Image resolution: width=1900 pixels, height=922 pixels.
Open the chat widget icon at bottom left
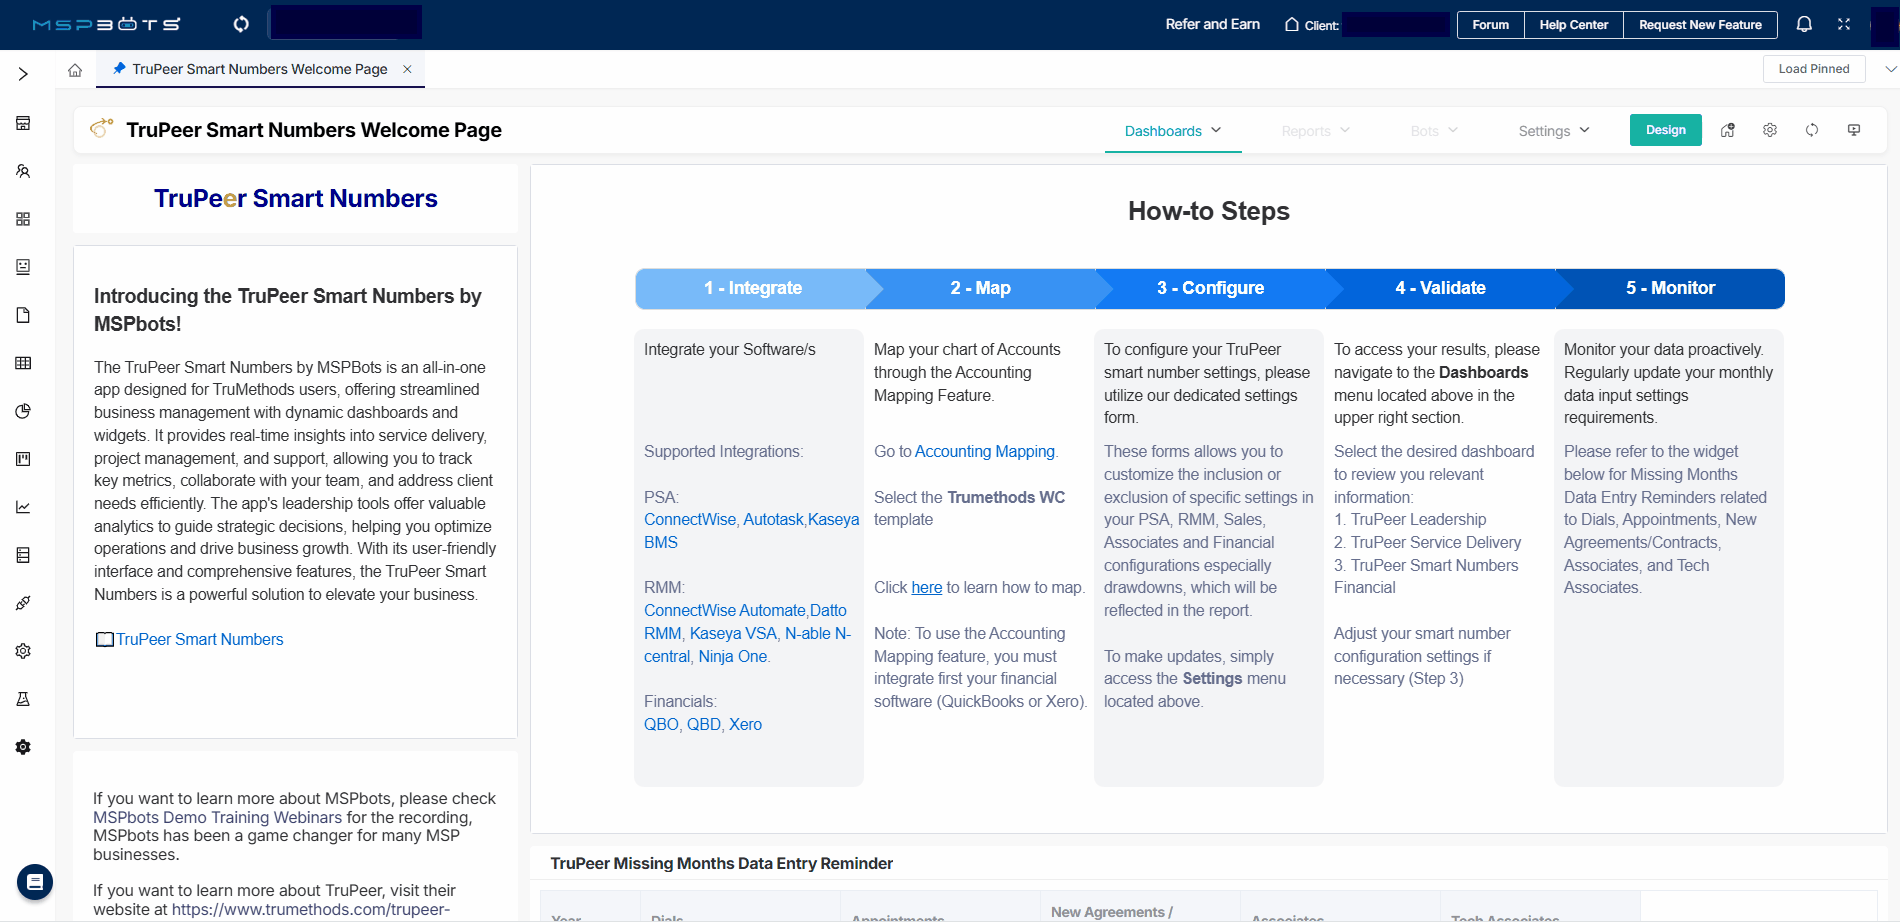click(x=35, y=882)
